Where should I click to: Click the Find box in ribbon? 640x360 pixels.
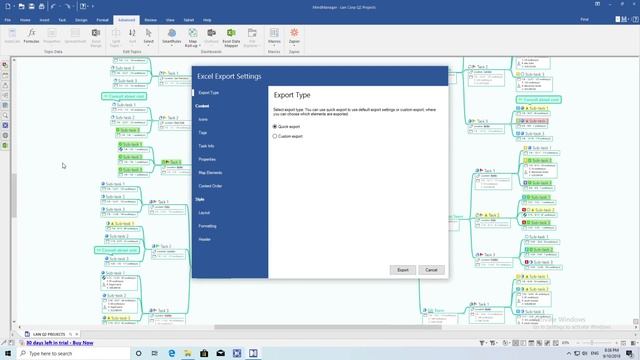584,20
